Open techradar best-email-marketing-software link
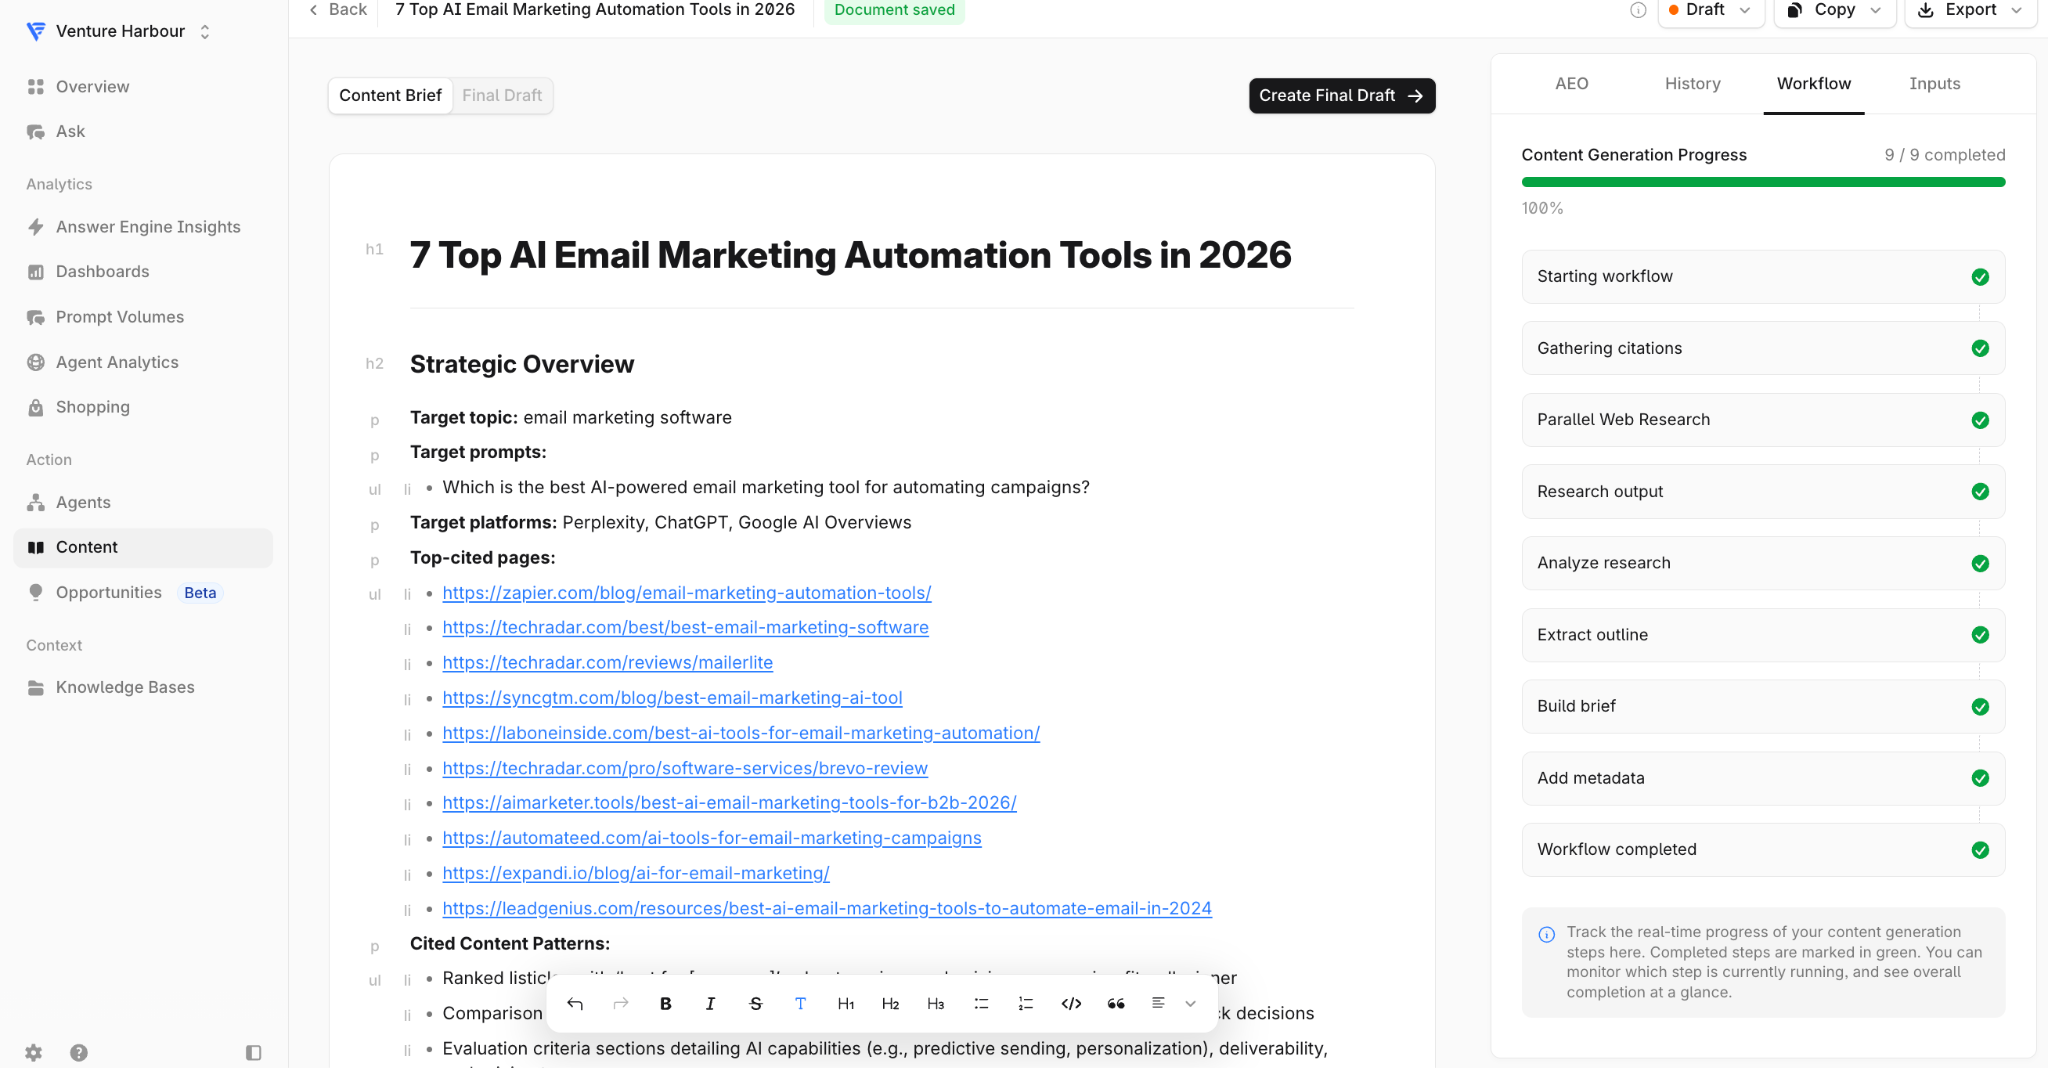 coord(685,628)
